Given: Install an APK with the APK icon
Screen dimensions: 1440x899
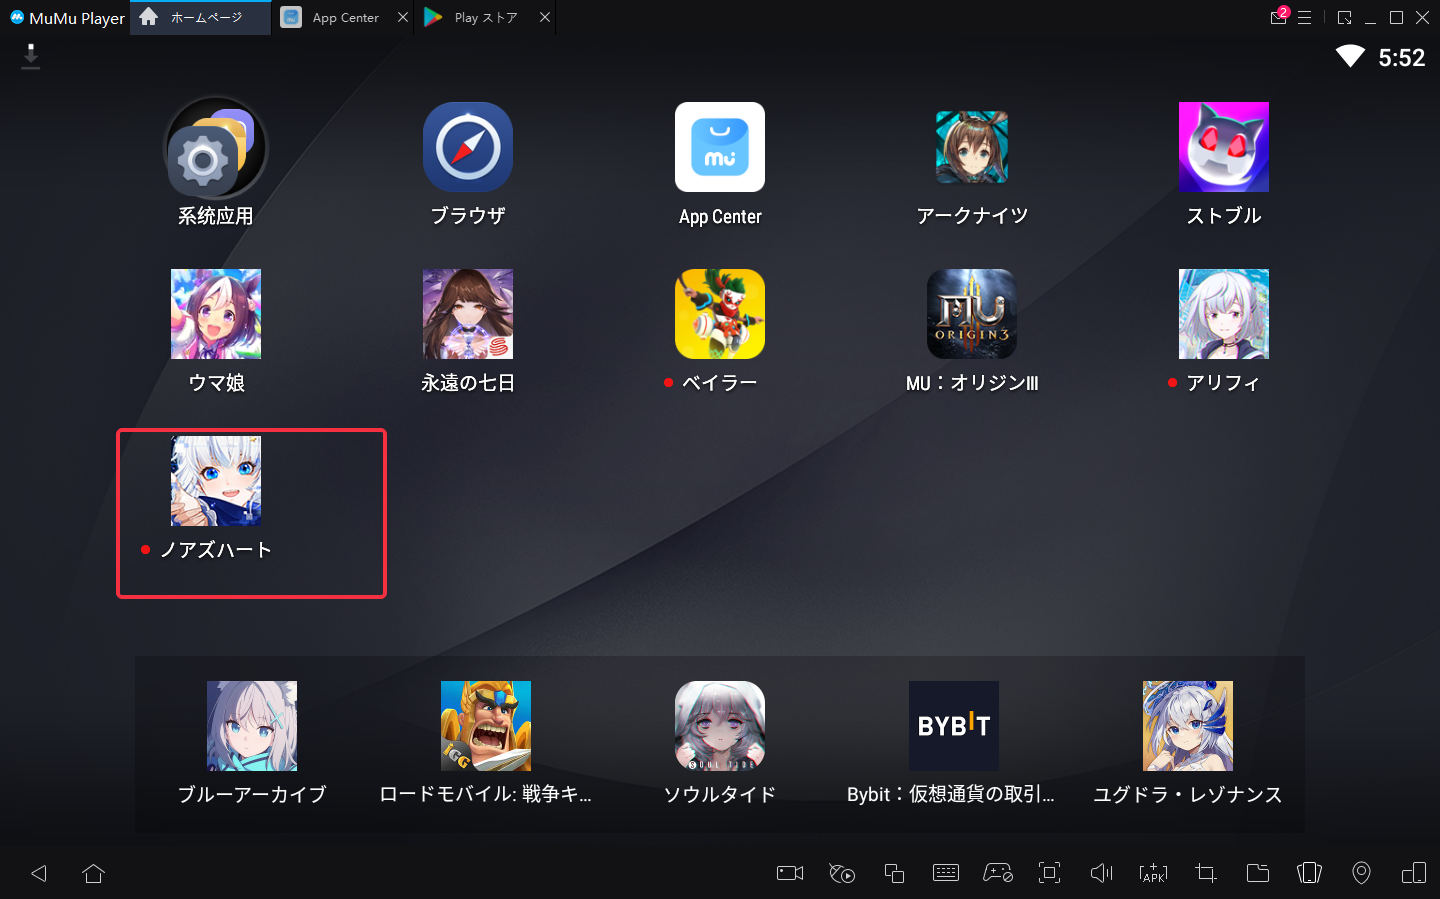Looking at the screenshot, I should (1153, 873).
